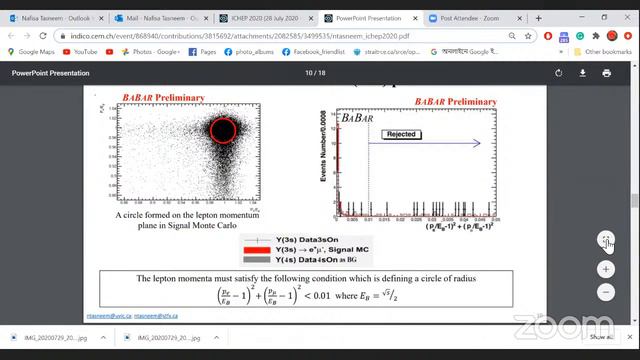
Task: Close the Nafisa Tasneem Outlook tab
Action: tap(101, 18)
